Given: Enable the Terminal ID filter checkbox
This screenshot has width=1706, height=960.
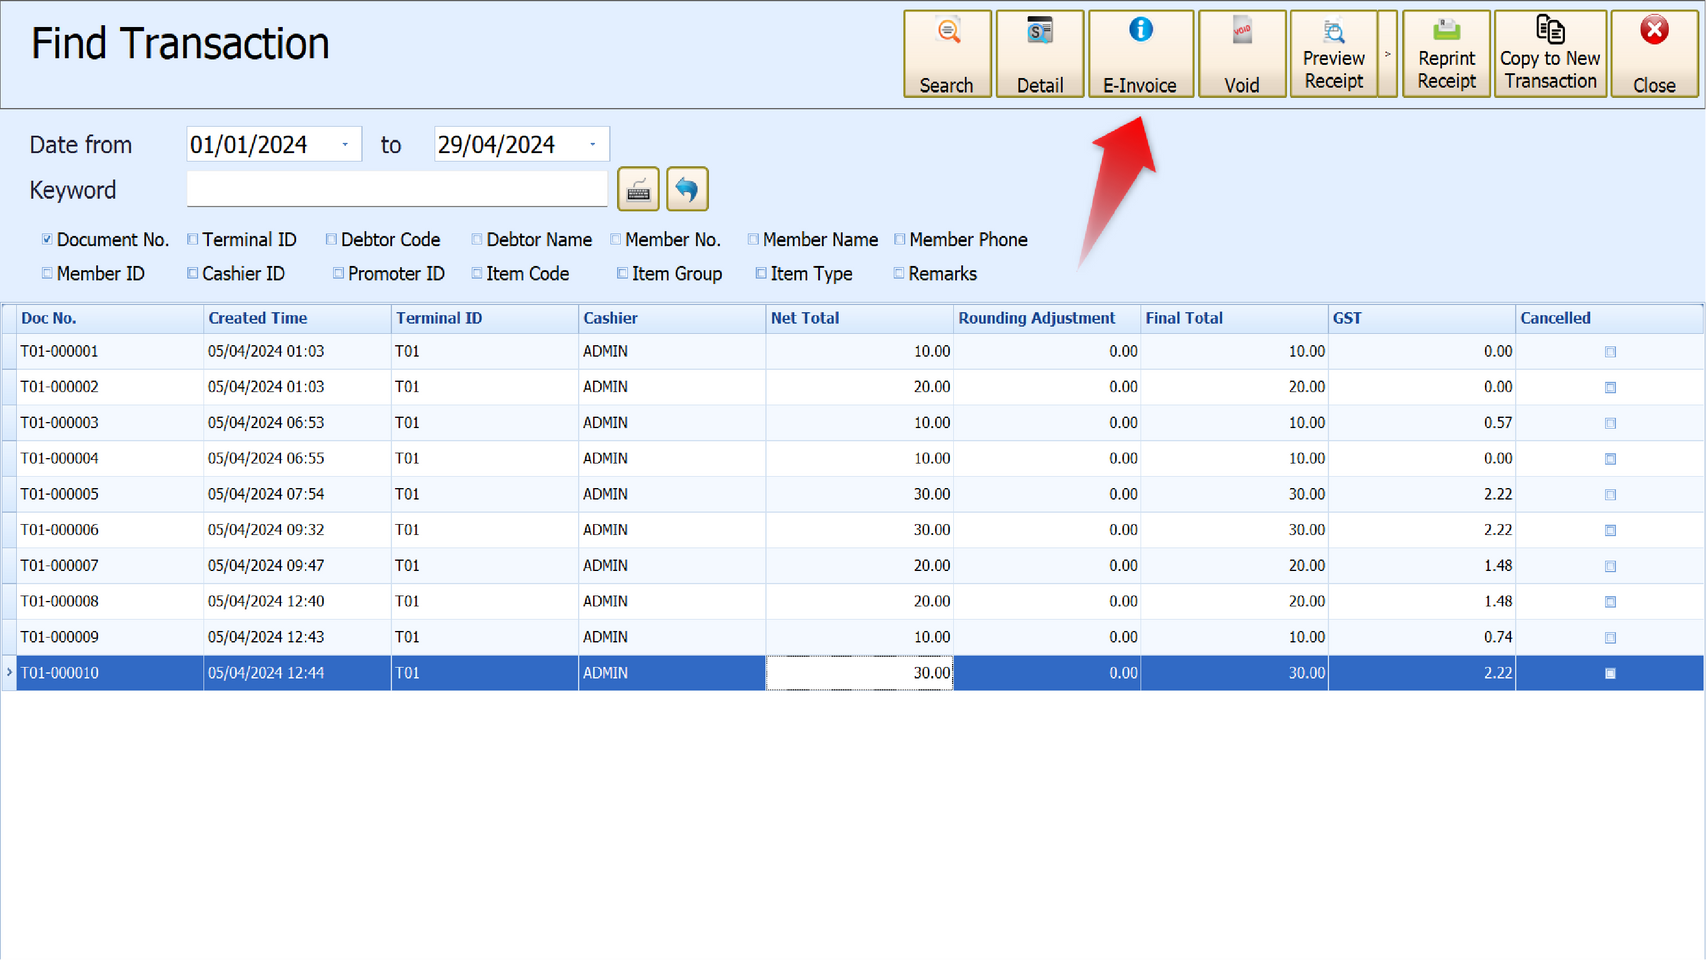Looking at the screenshot, I should 193,239.
